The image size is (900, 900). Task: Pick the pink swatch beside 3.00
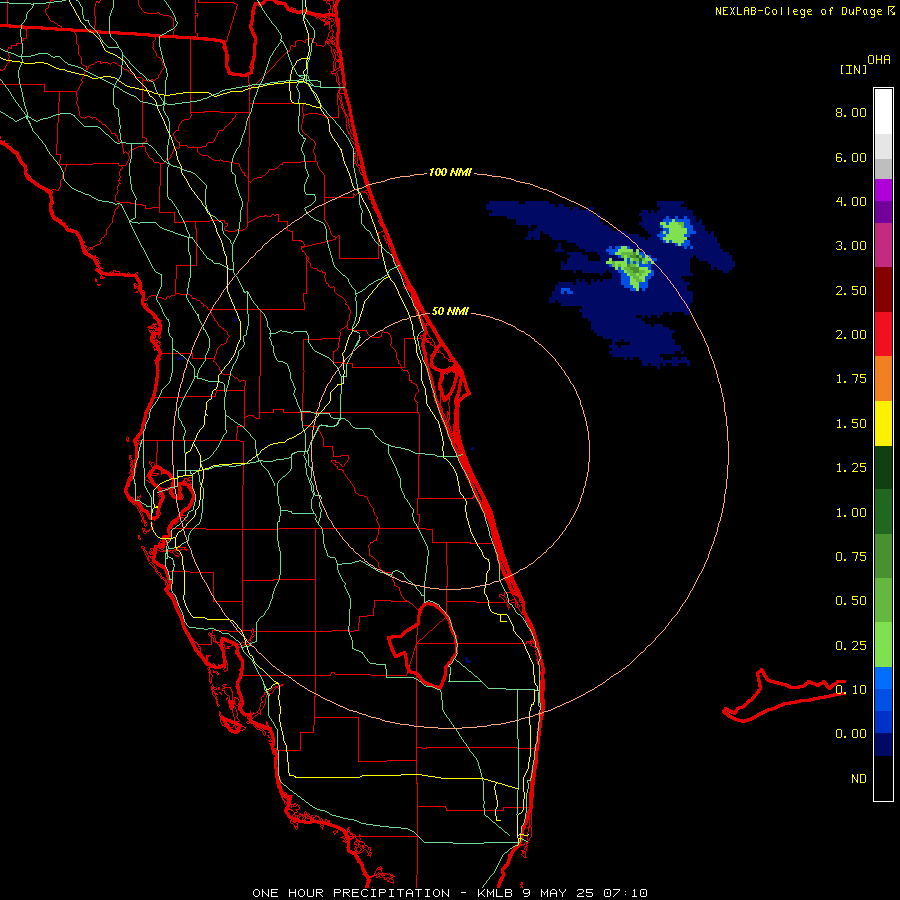pyautogui.click(x=883, y=245)
